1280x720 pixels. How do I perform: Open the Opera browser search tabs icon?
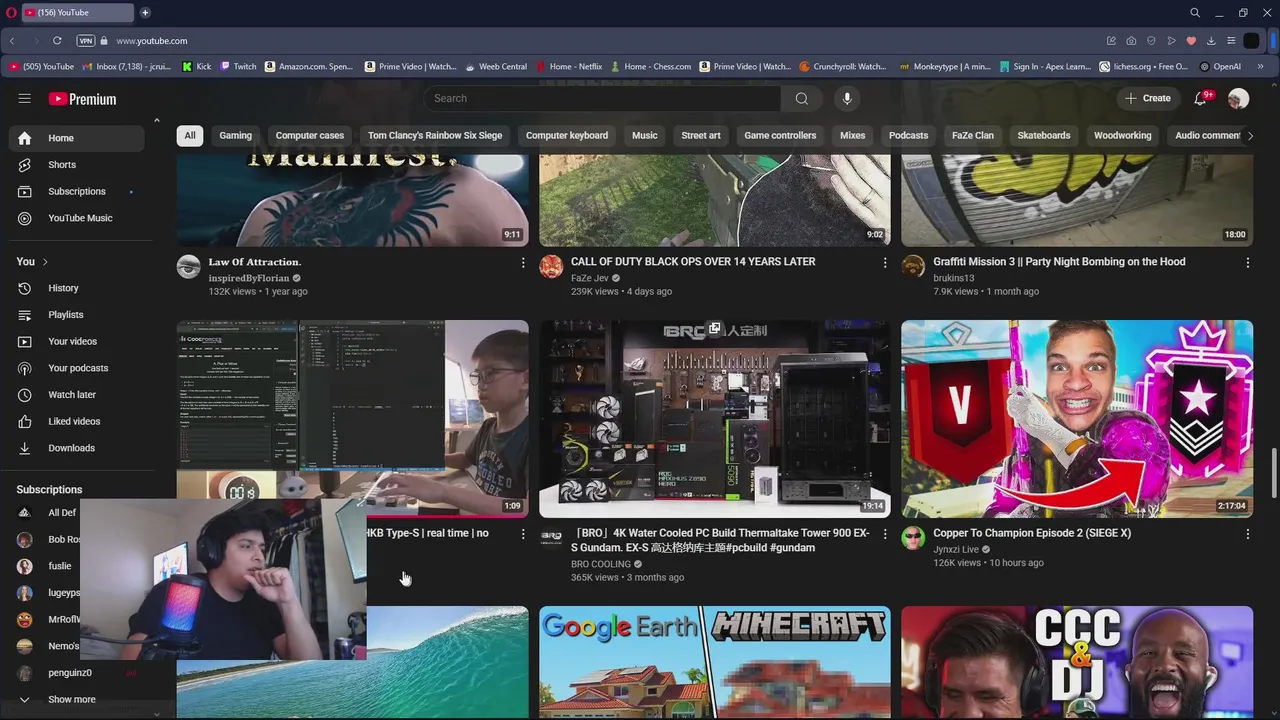1195,13
